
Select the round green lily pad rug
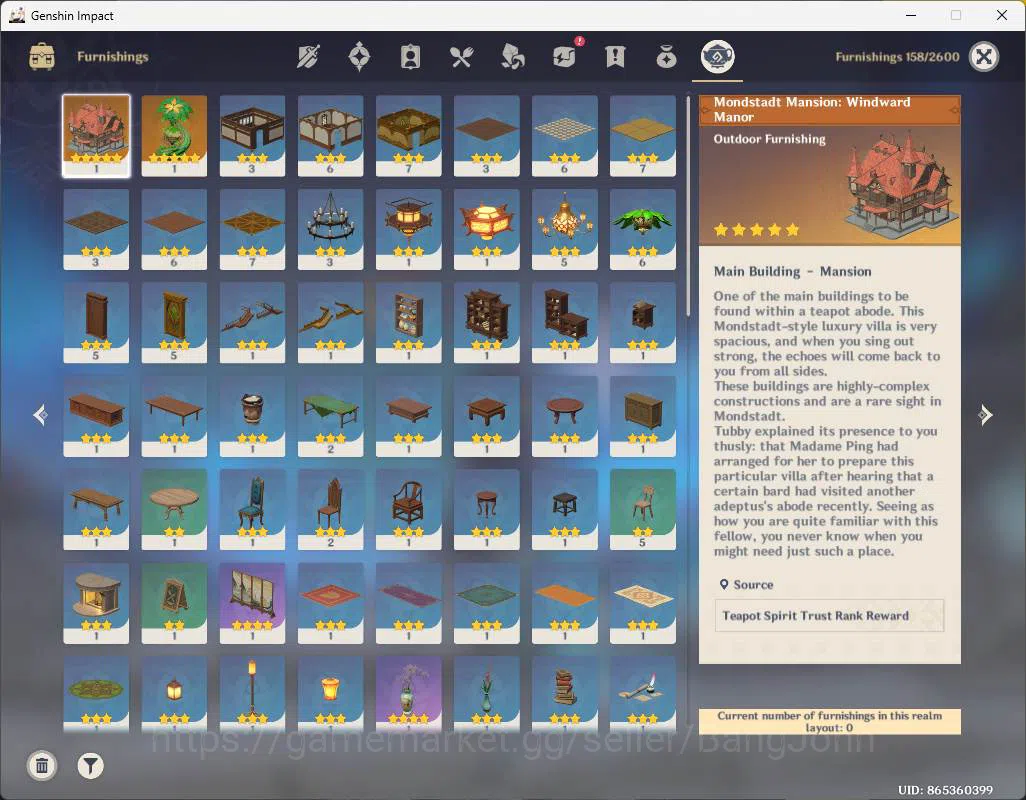tap(96, 693)
